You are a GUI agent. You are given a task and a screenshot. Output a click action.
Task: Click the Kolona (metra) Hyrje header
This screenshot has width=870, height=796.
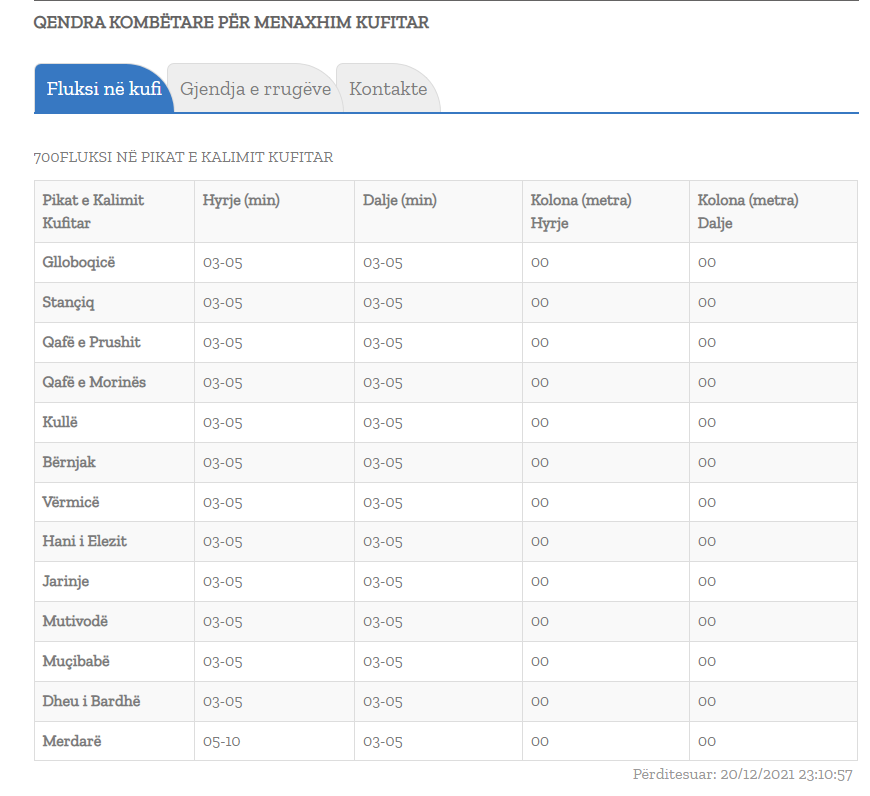605,211
